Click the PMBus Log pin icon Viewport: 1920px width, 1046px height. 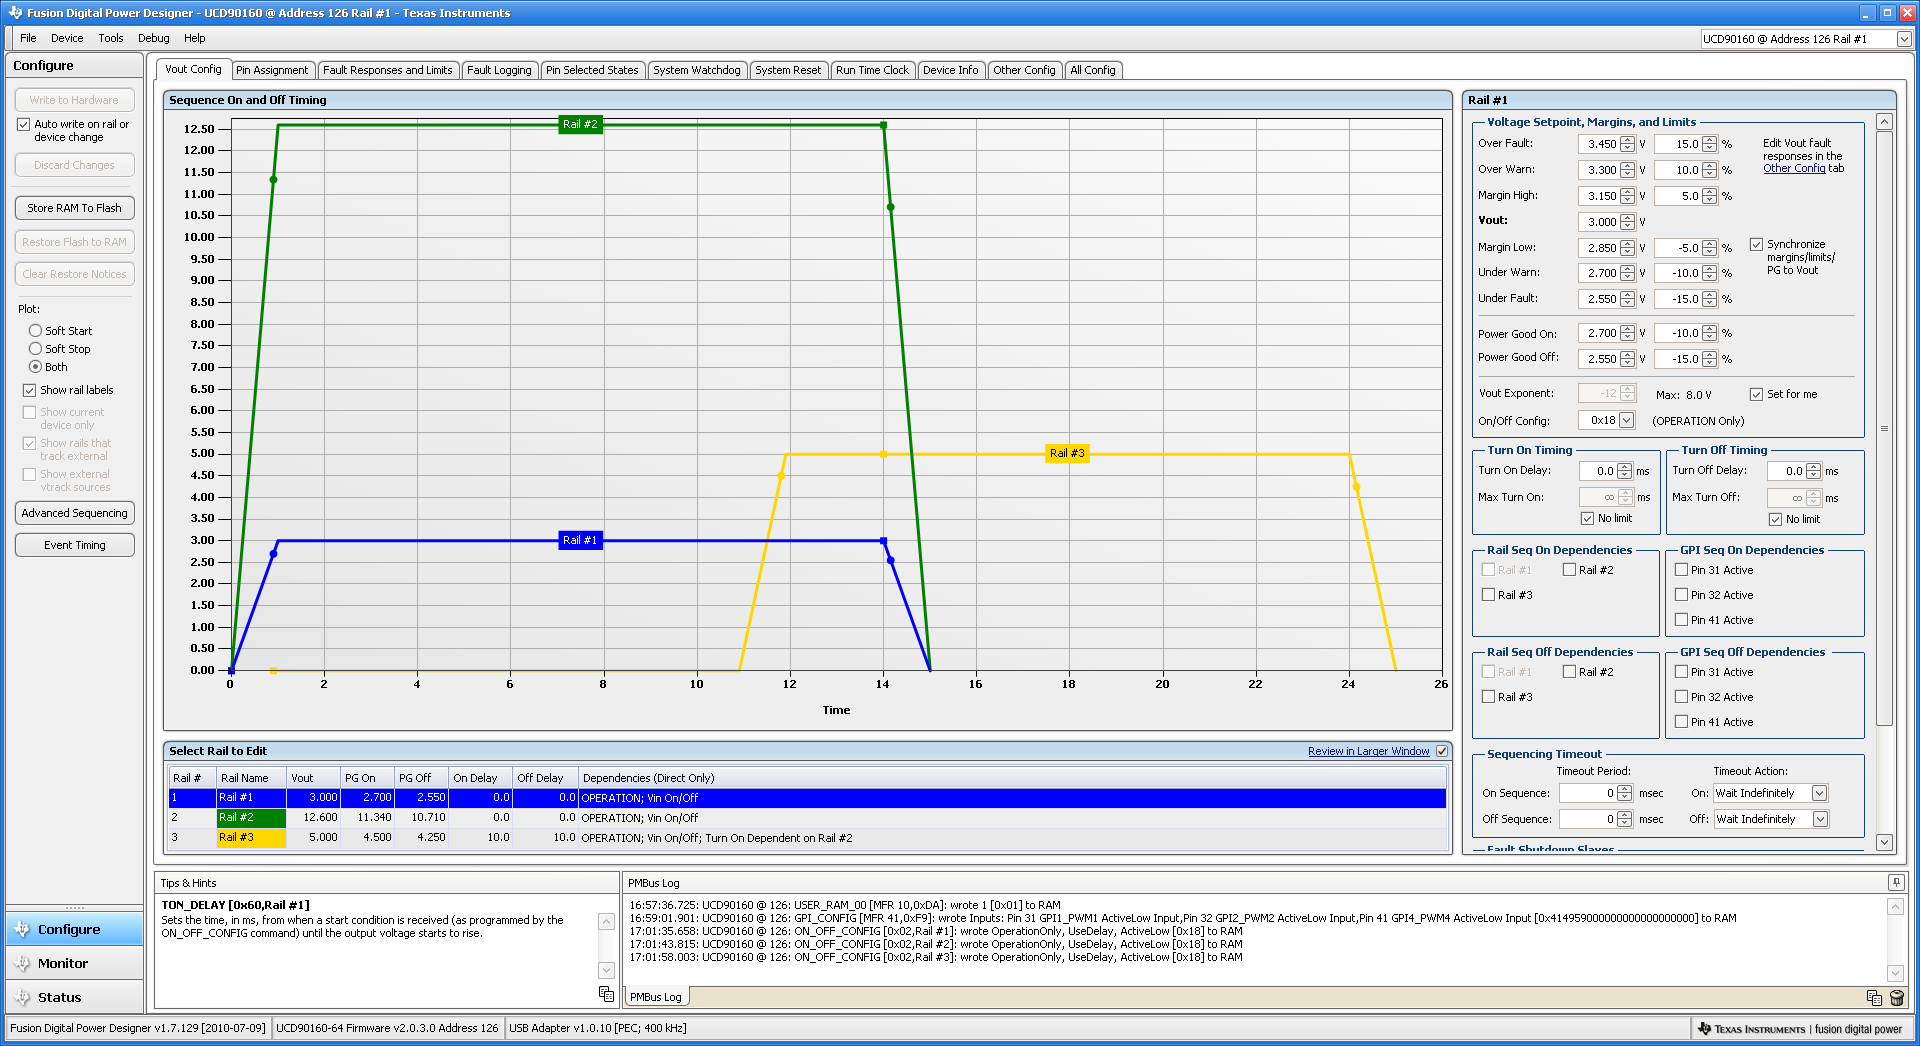point(1895,882)
